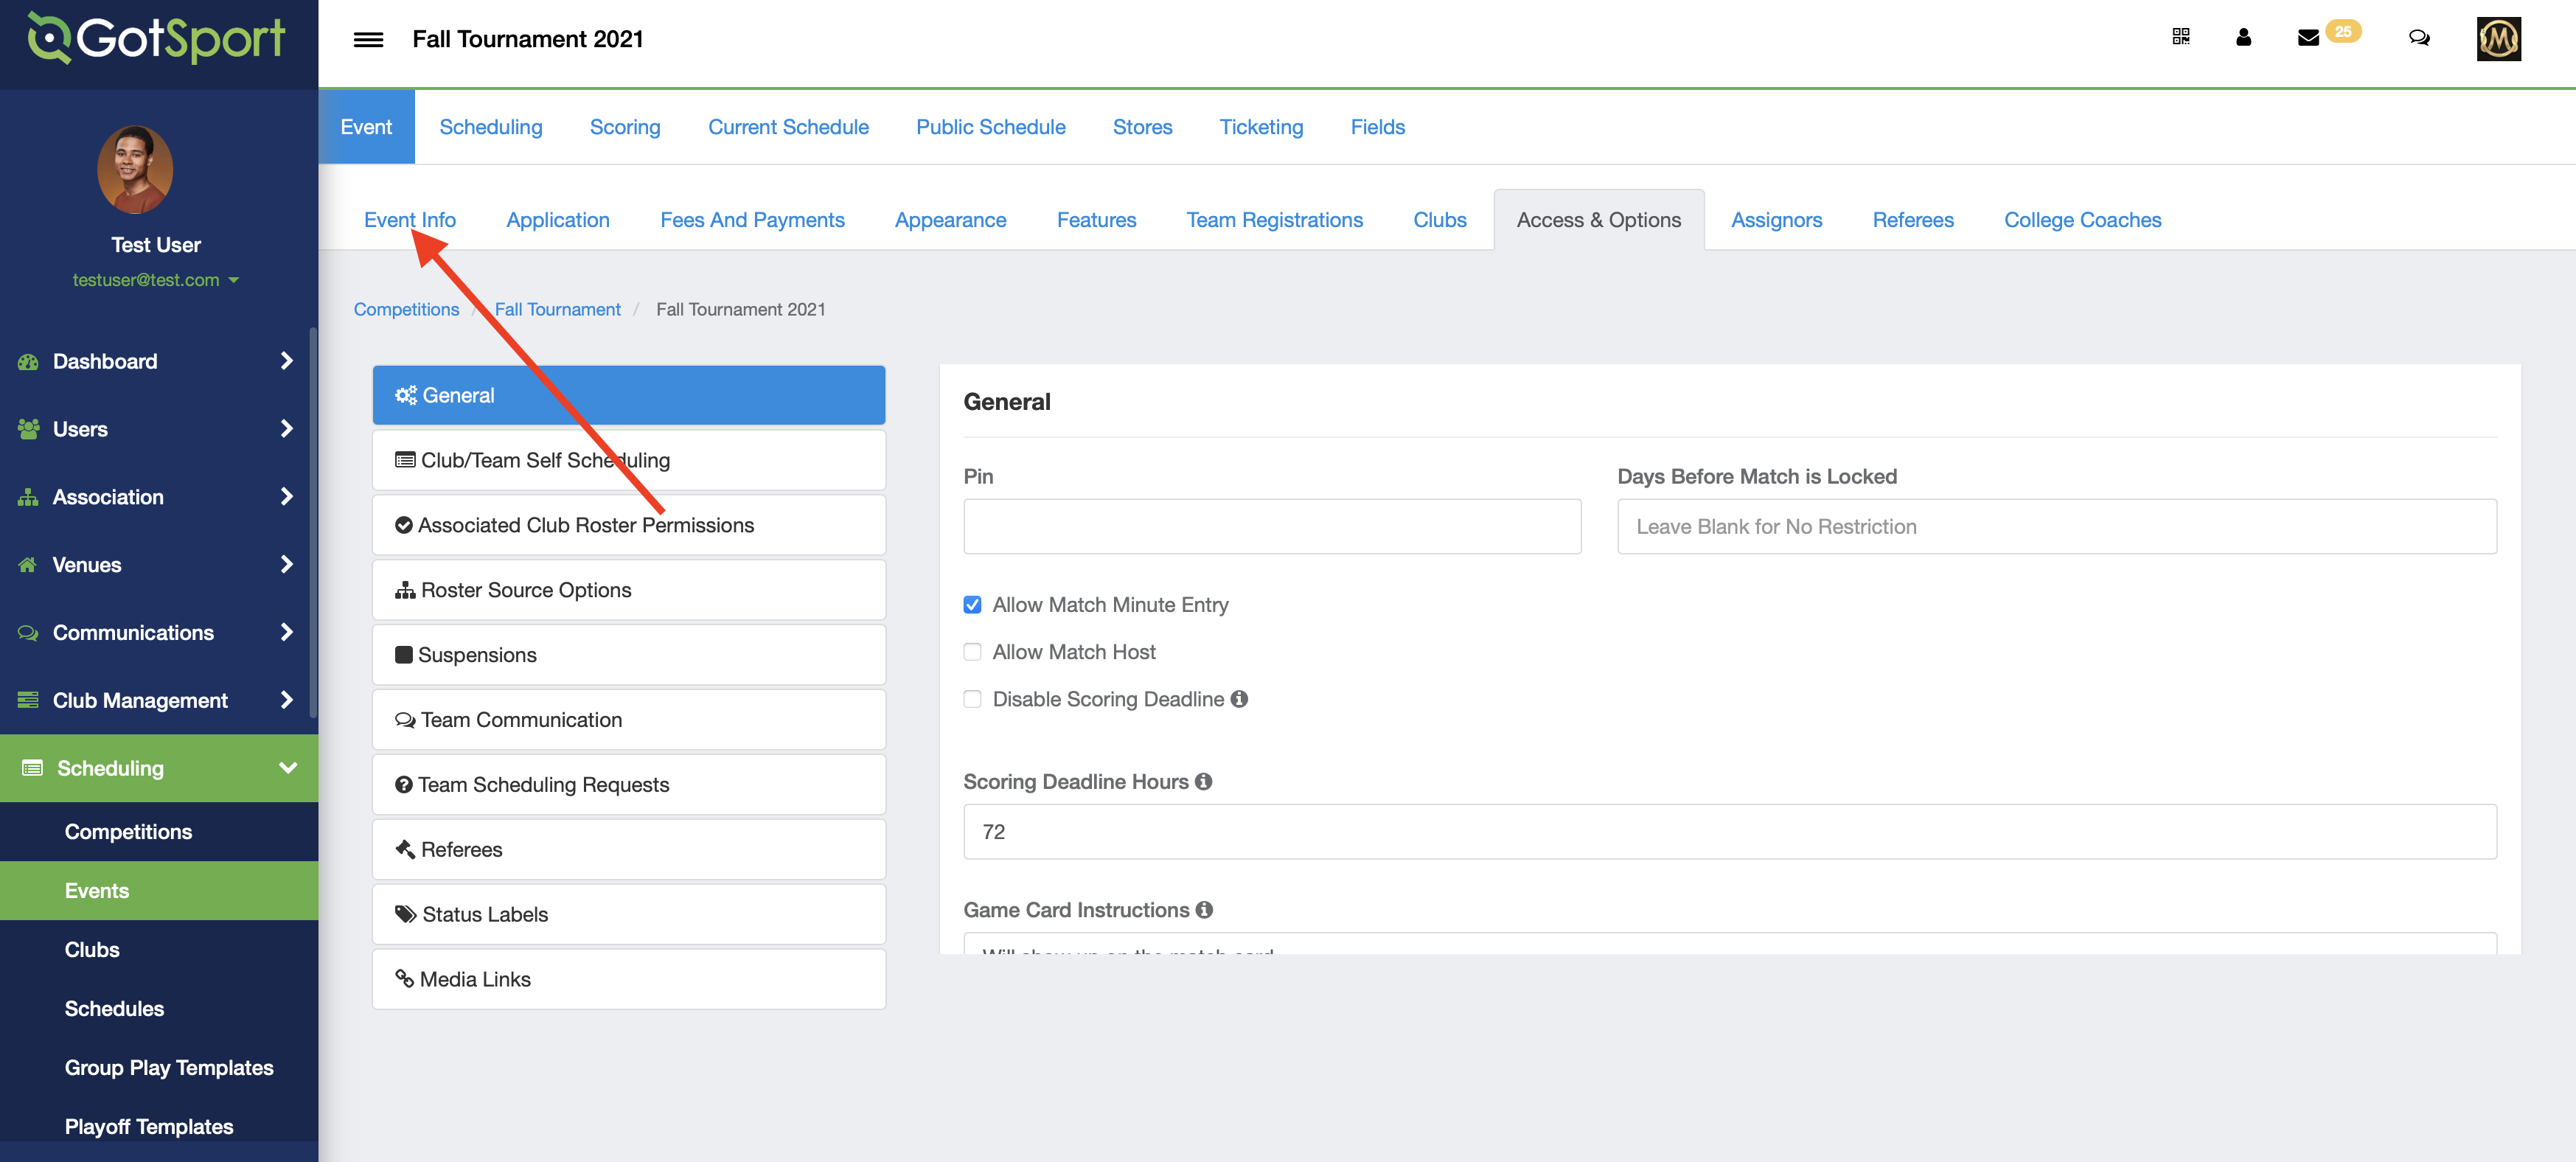Viewport: 2576px width, 1162px height.
Task: Collapse the Scheduling menu chevron
Action: [x=288, y=768]
